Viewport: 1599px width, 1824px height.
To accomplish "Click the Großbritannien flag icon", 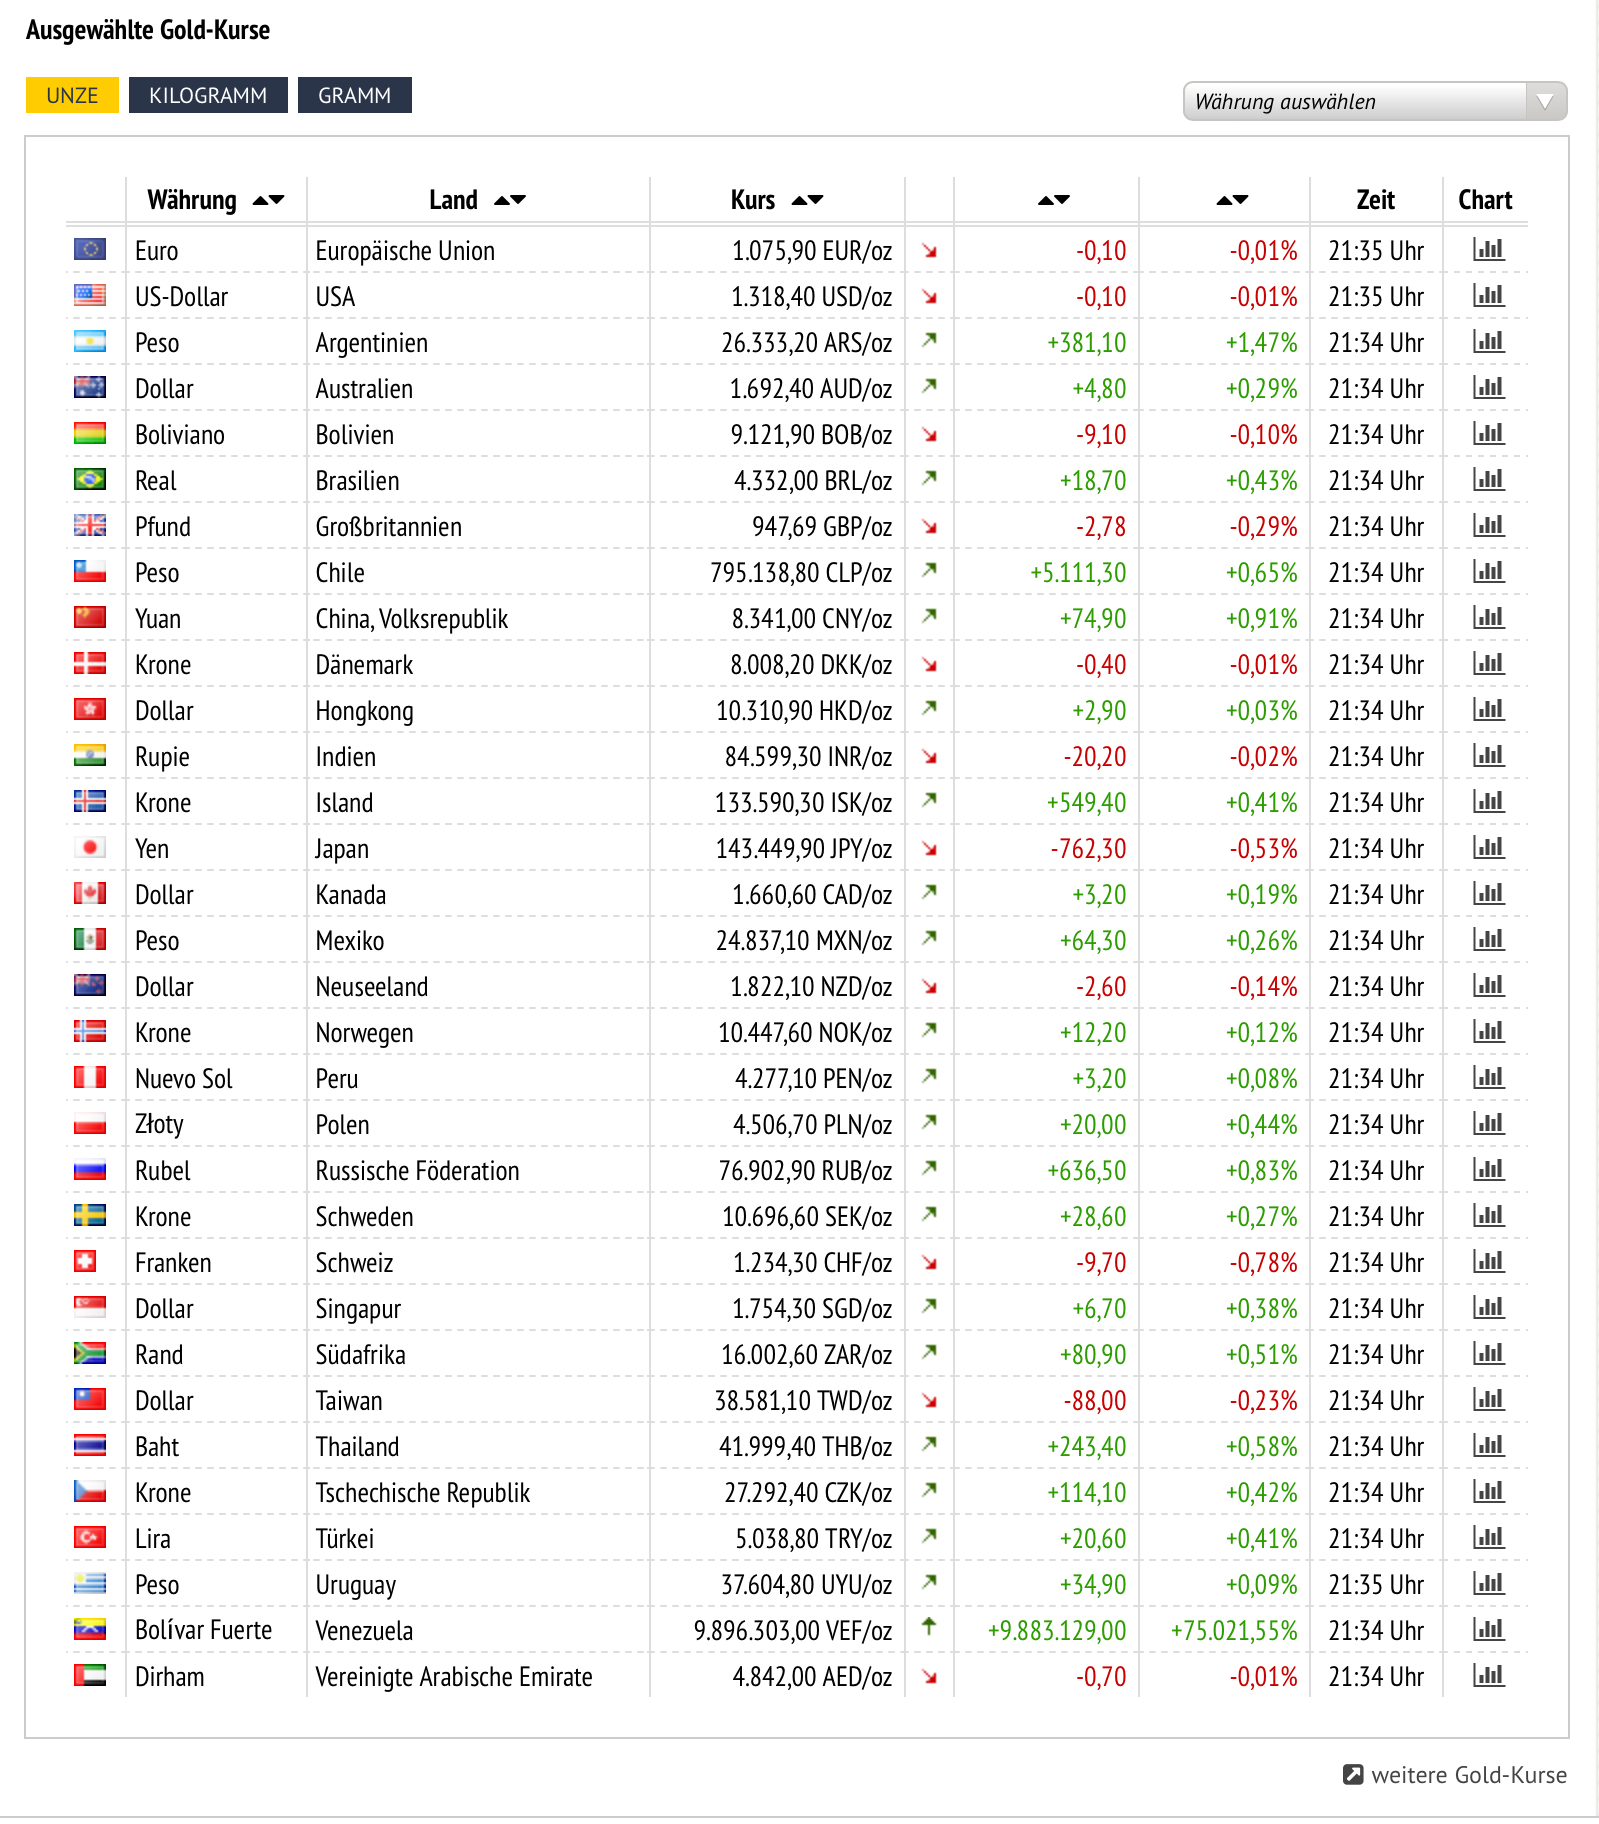I will point(90,525).
